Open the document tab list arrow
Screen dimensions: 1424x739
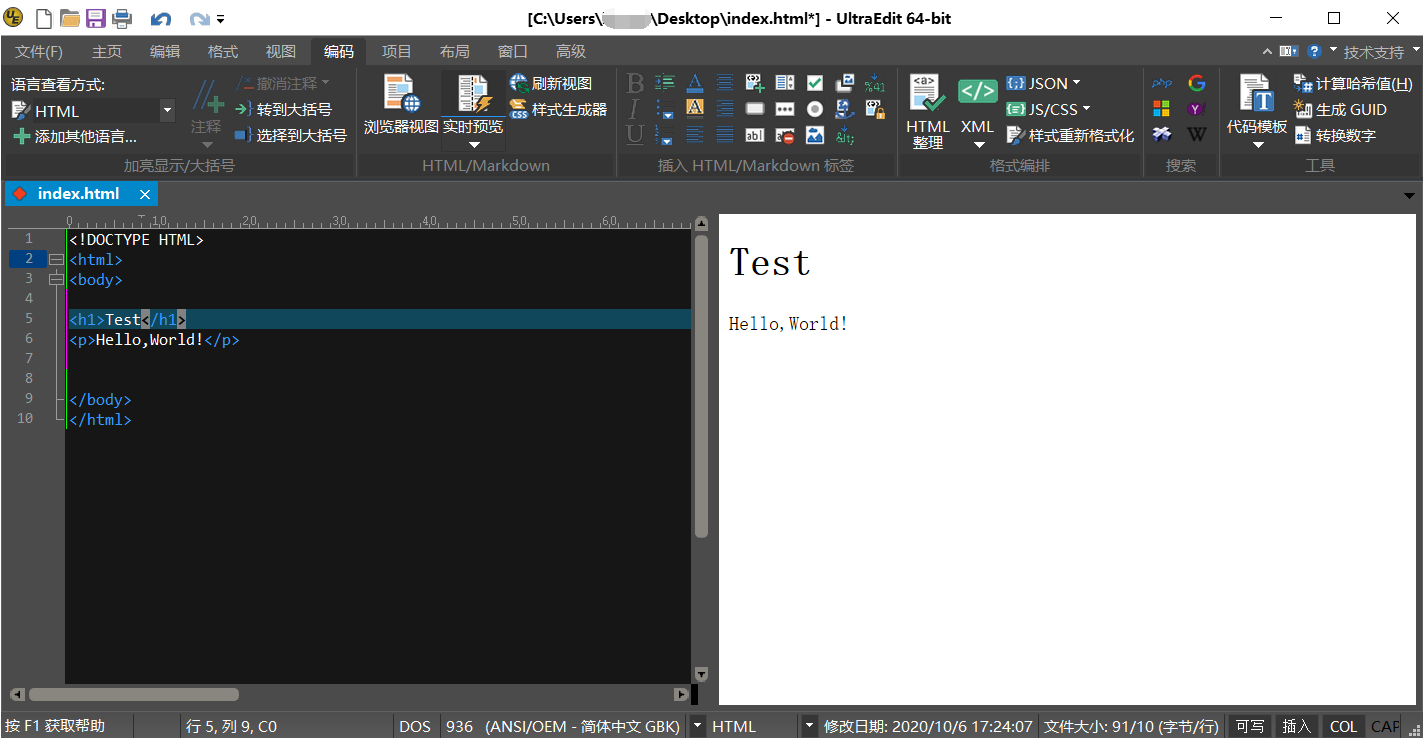(1410, 195)
